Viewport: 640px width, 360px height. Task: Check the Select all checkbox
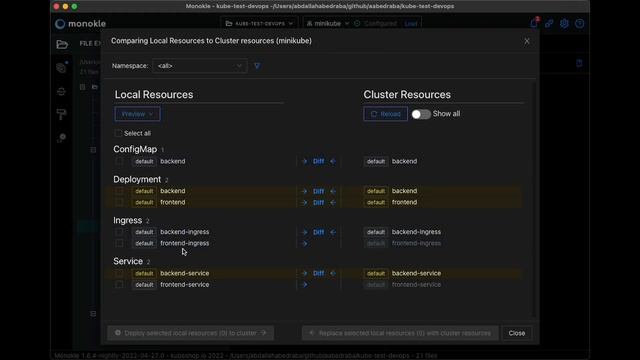[x=118, y=133]
